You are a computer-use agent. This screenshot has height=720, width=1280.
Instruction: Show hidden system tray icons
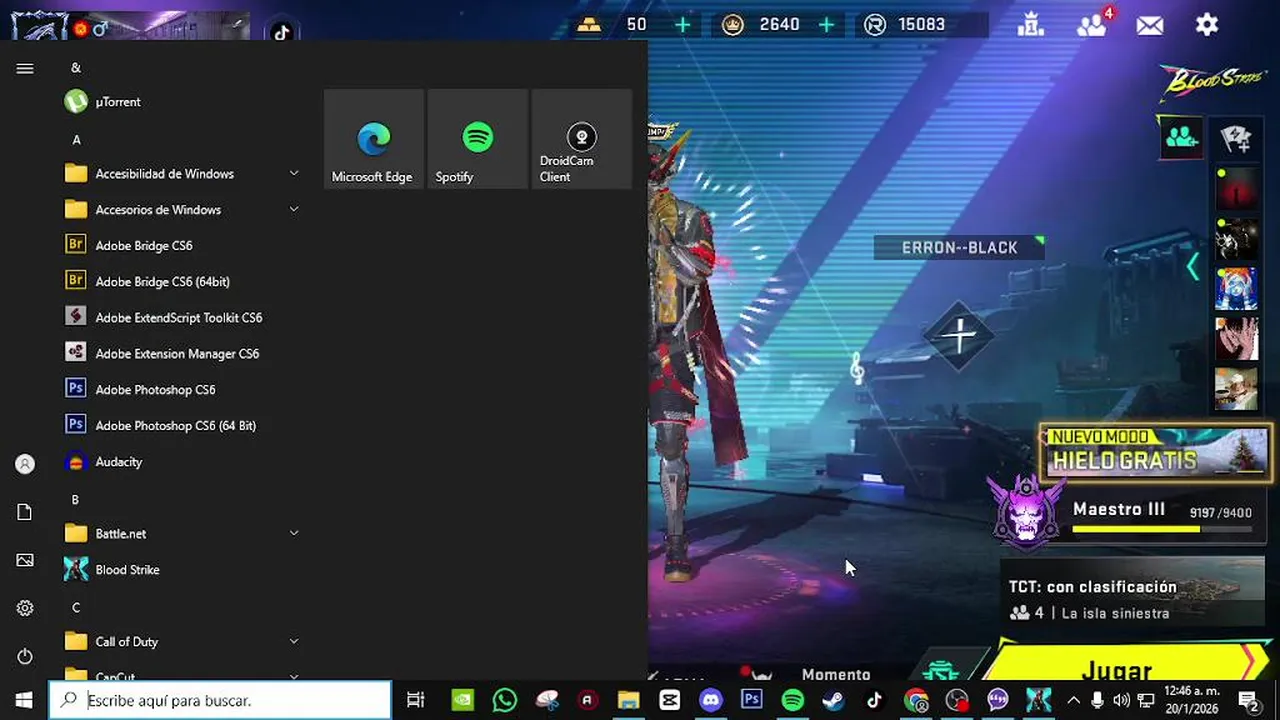click(1073, 700)
